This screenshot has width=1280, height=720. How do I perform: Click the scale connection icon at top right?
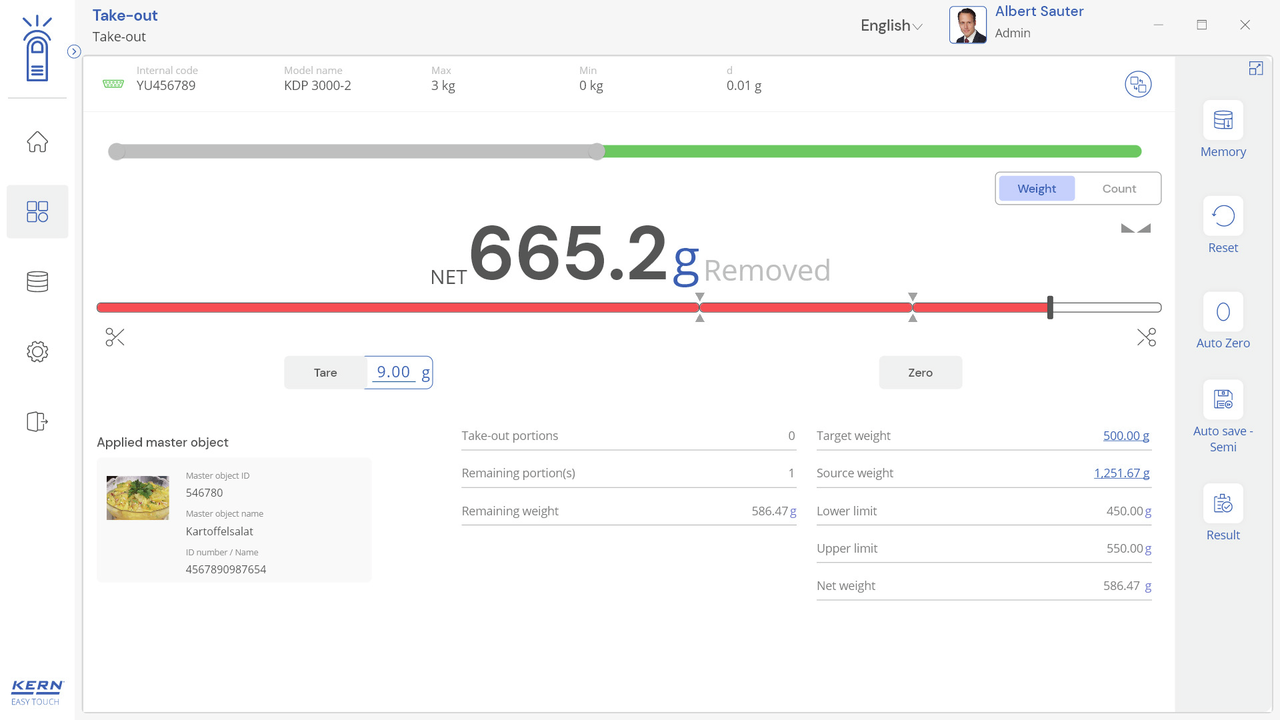coord(1137,85)
